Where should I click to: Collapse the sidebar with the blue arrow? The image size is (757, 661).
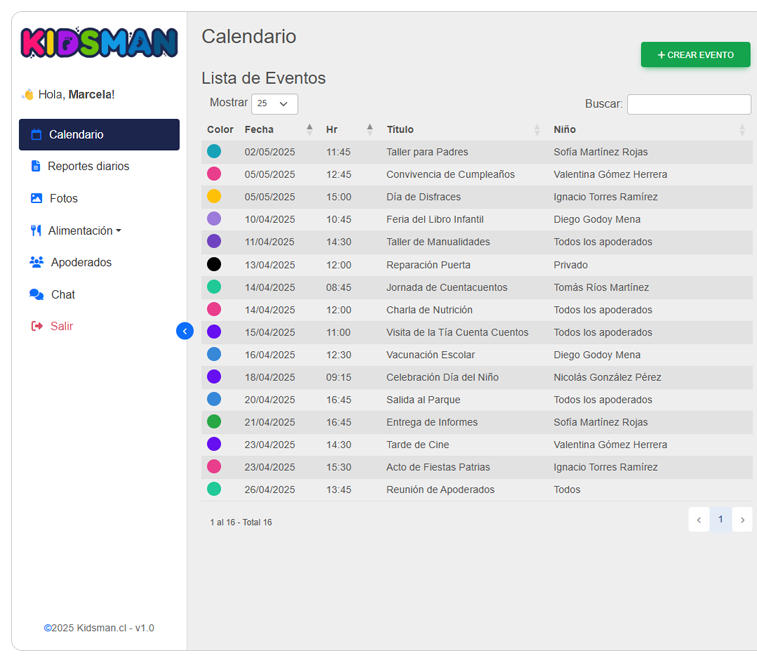tap(185, 331)
